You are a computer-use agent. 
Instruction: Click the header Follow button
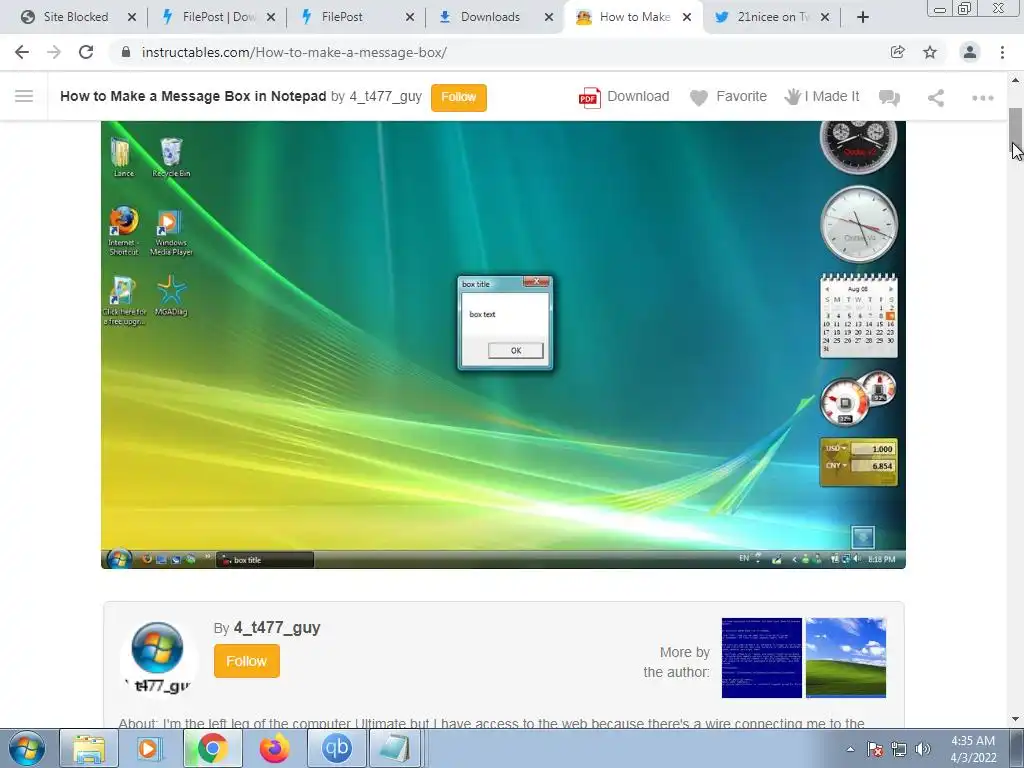tap(458, 97)
